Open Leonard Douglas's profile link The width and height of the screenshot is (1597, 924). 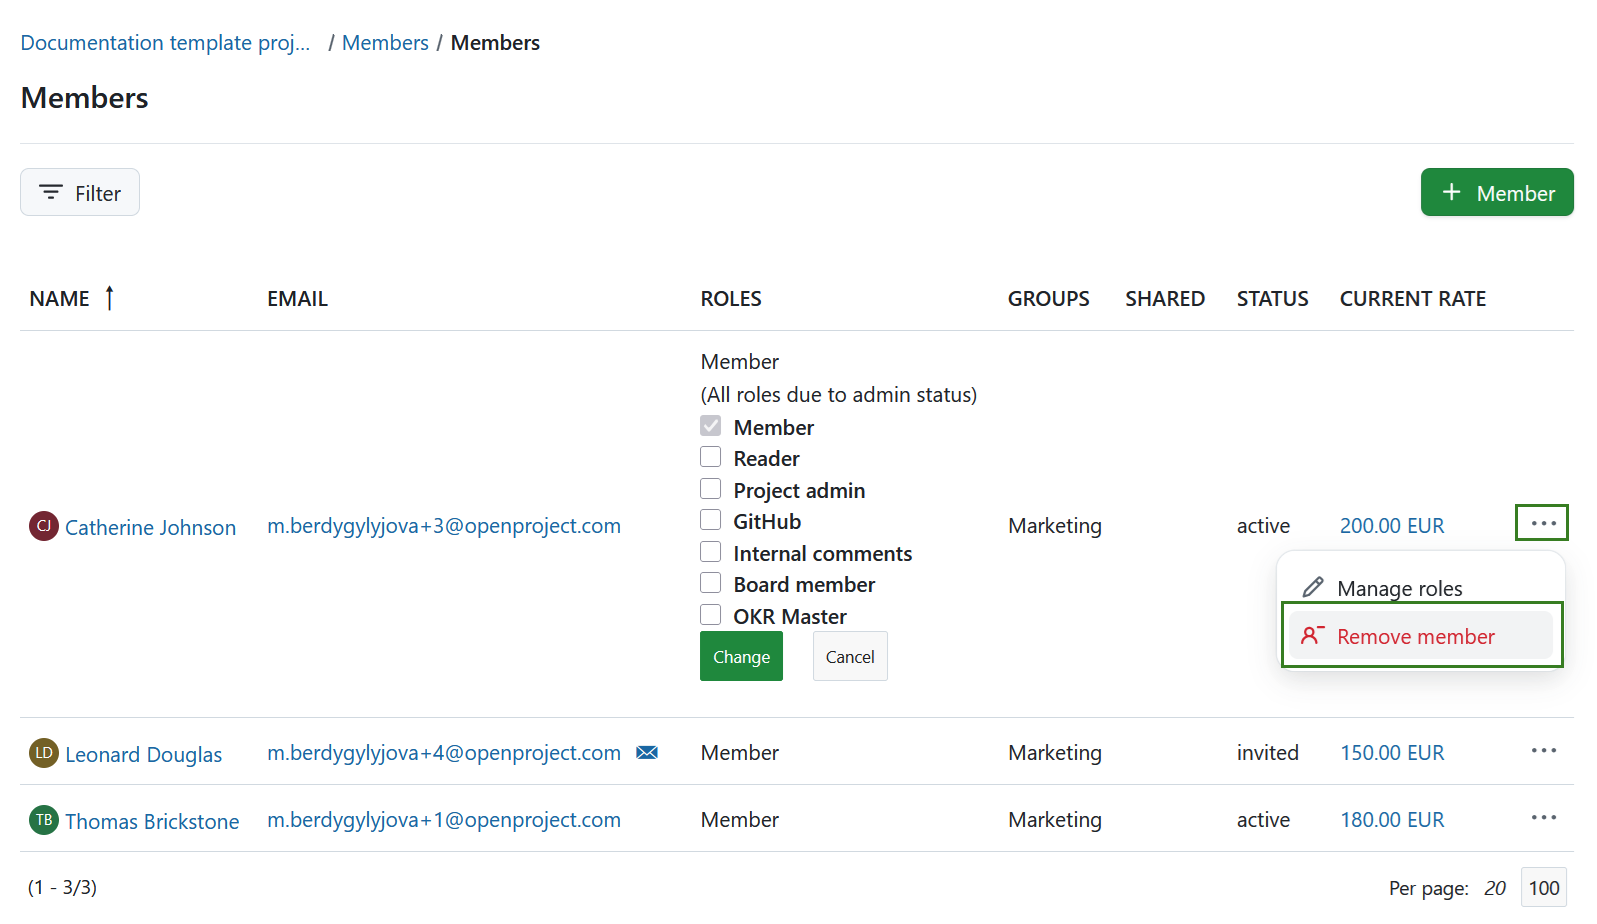tap(143, 754)
